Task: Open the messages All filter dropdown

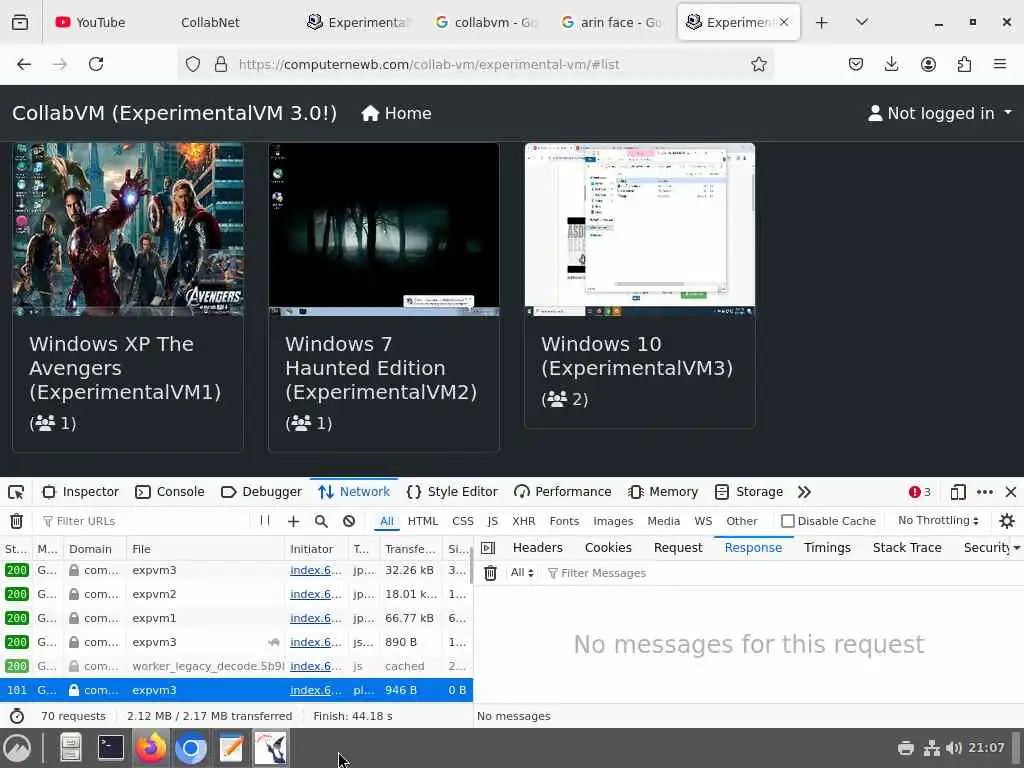Action: pos(522,573)
